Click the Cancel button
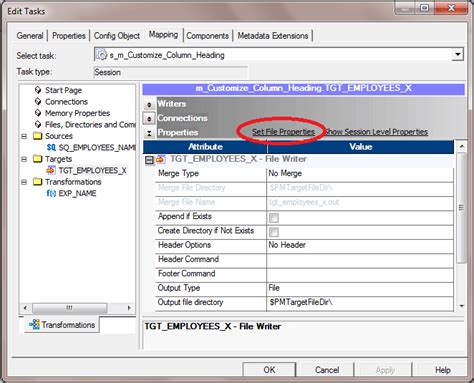 pos(327,370)
